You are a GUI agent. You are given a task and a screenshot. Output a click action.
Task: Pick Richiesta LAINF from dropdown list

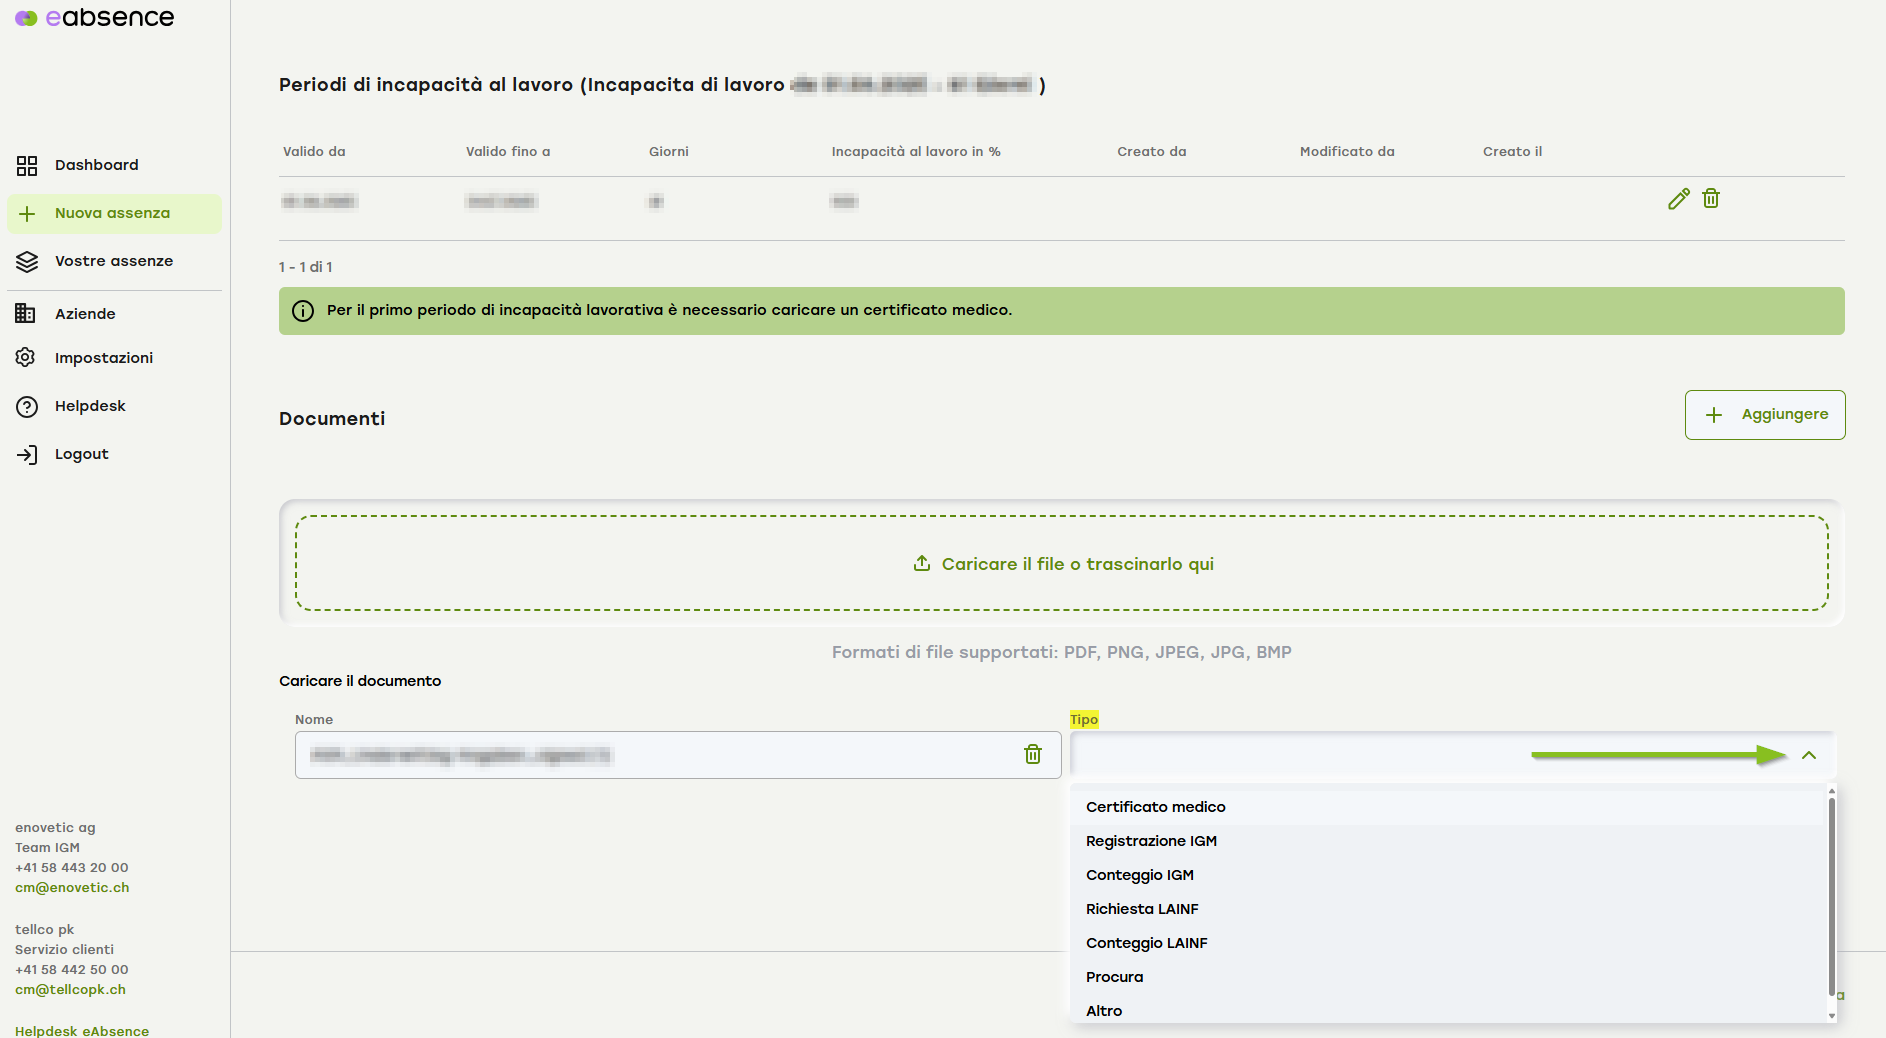[x=1142, y=909]
